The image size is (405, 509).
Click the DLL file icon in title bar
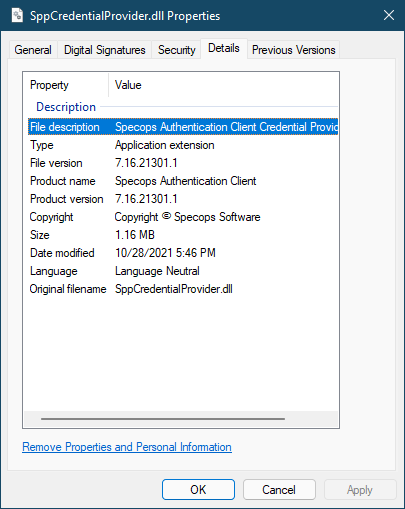17,15
